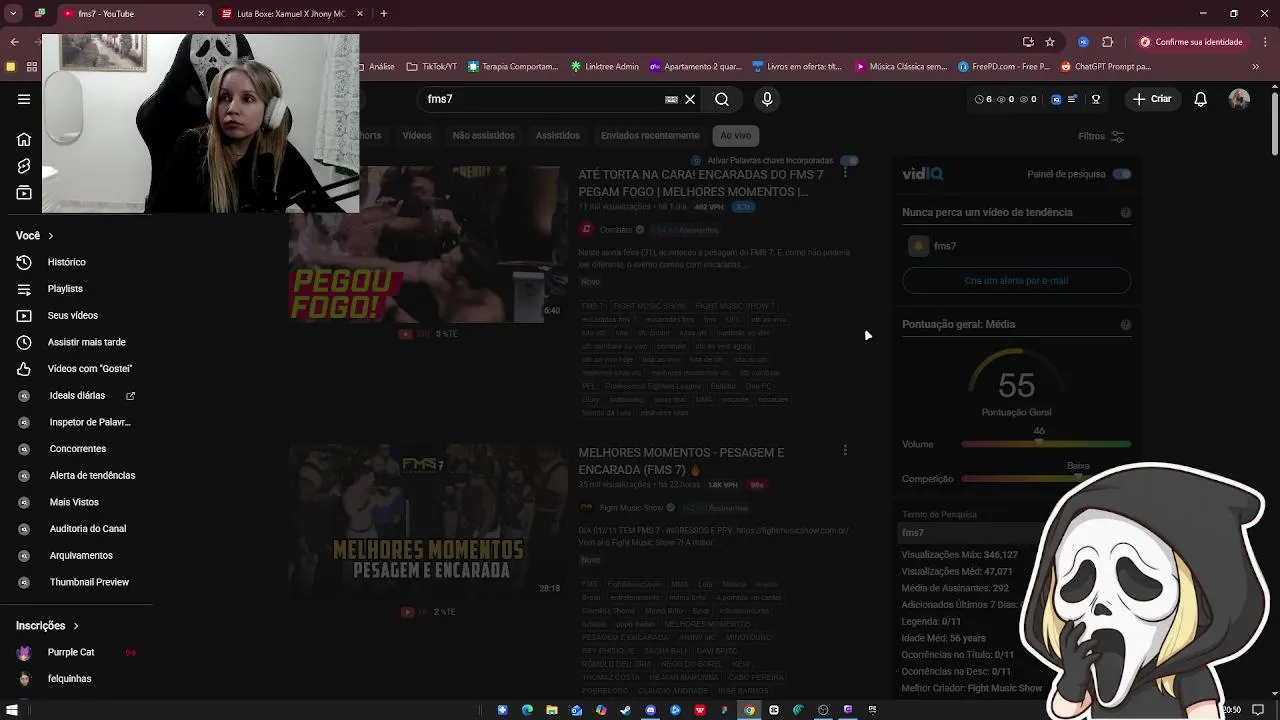Viewport: 1280px width, 720px height.
Task: Bookmark this page with the star
Action: point(1050,42)
